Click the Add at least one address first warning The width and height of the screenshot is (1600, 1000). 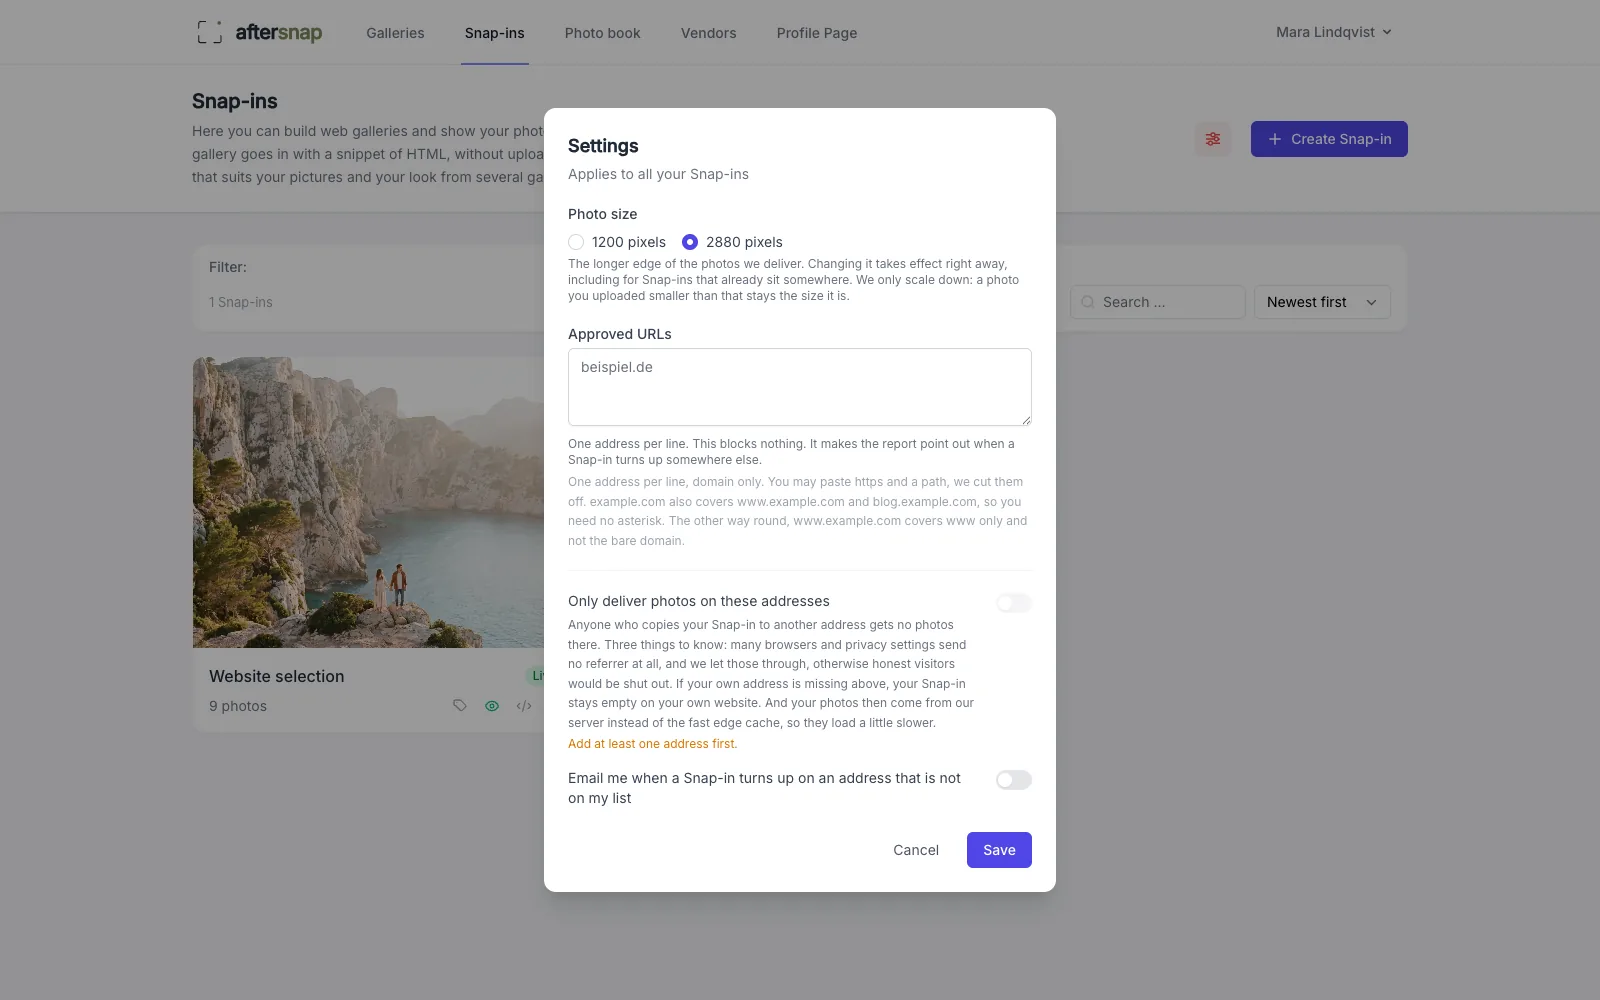[653, 744]
